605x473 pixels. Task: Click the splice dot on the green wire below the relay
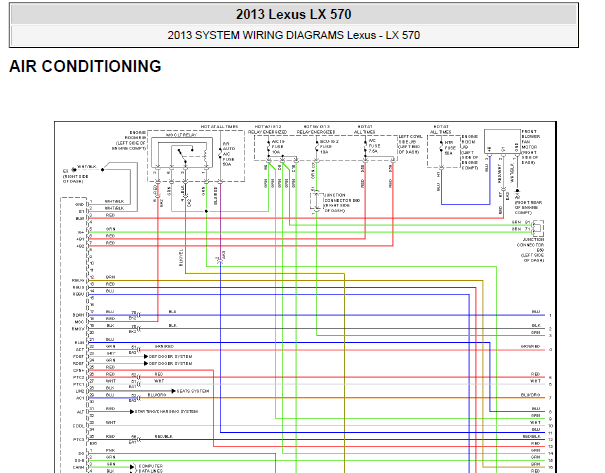tap(206, 211)
